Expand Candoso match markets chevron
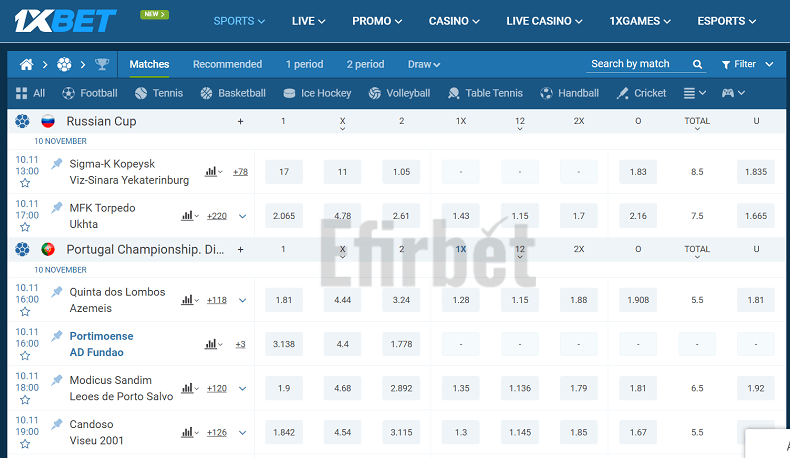Viewport: 790px width, 458px height. [x=242, y=432]
